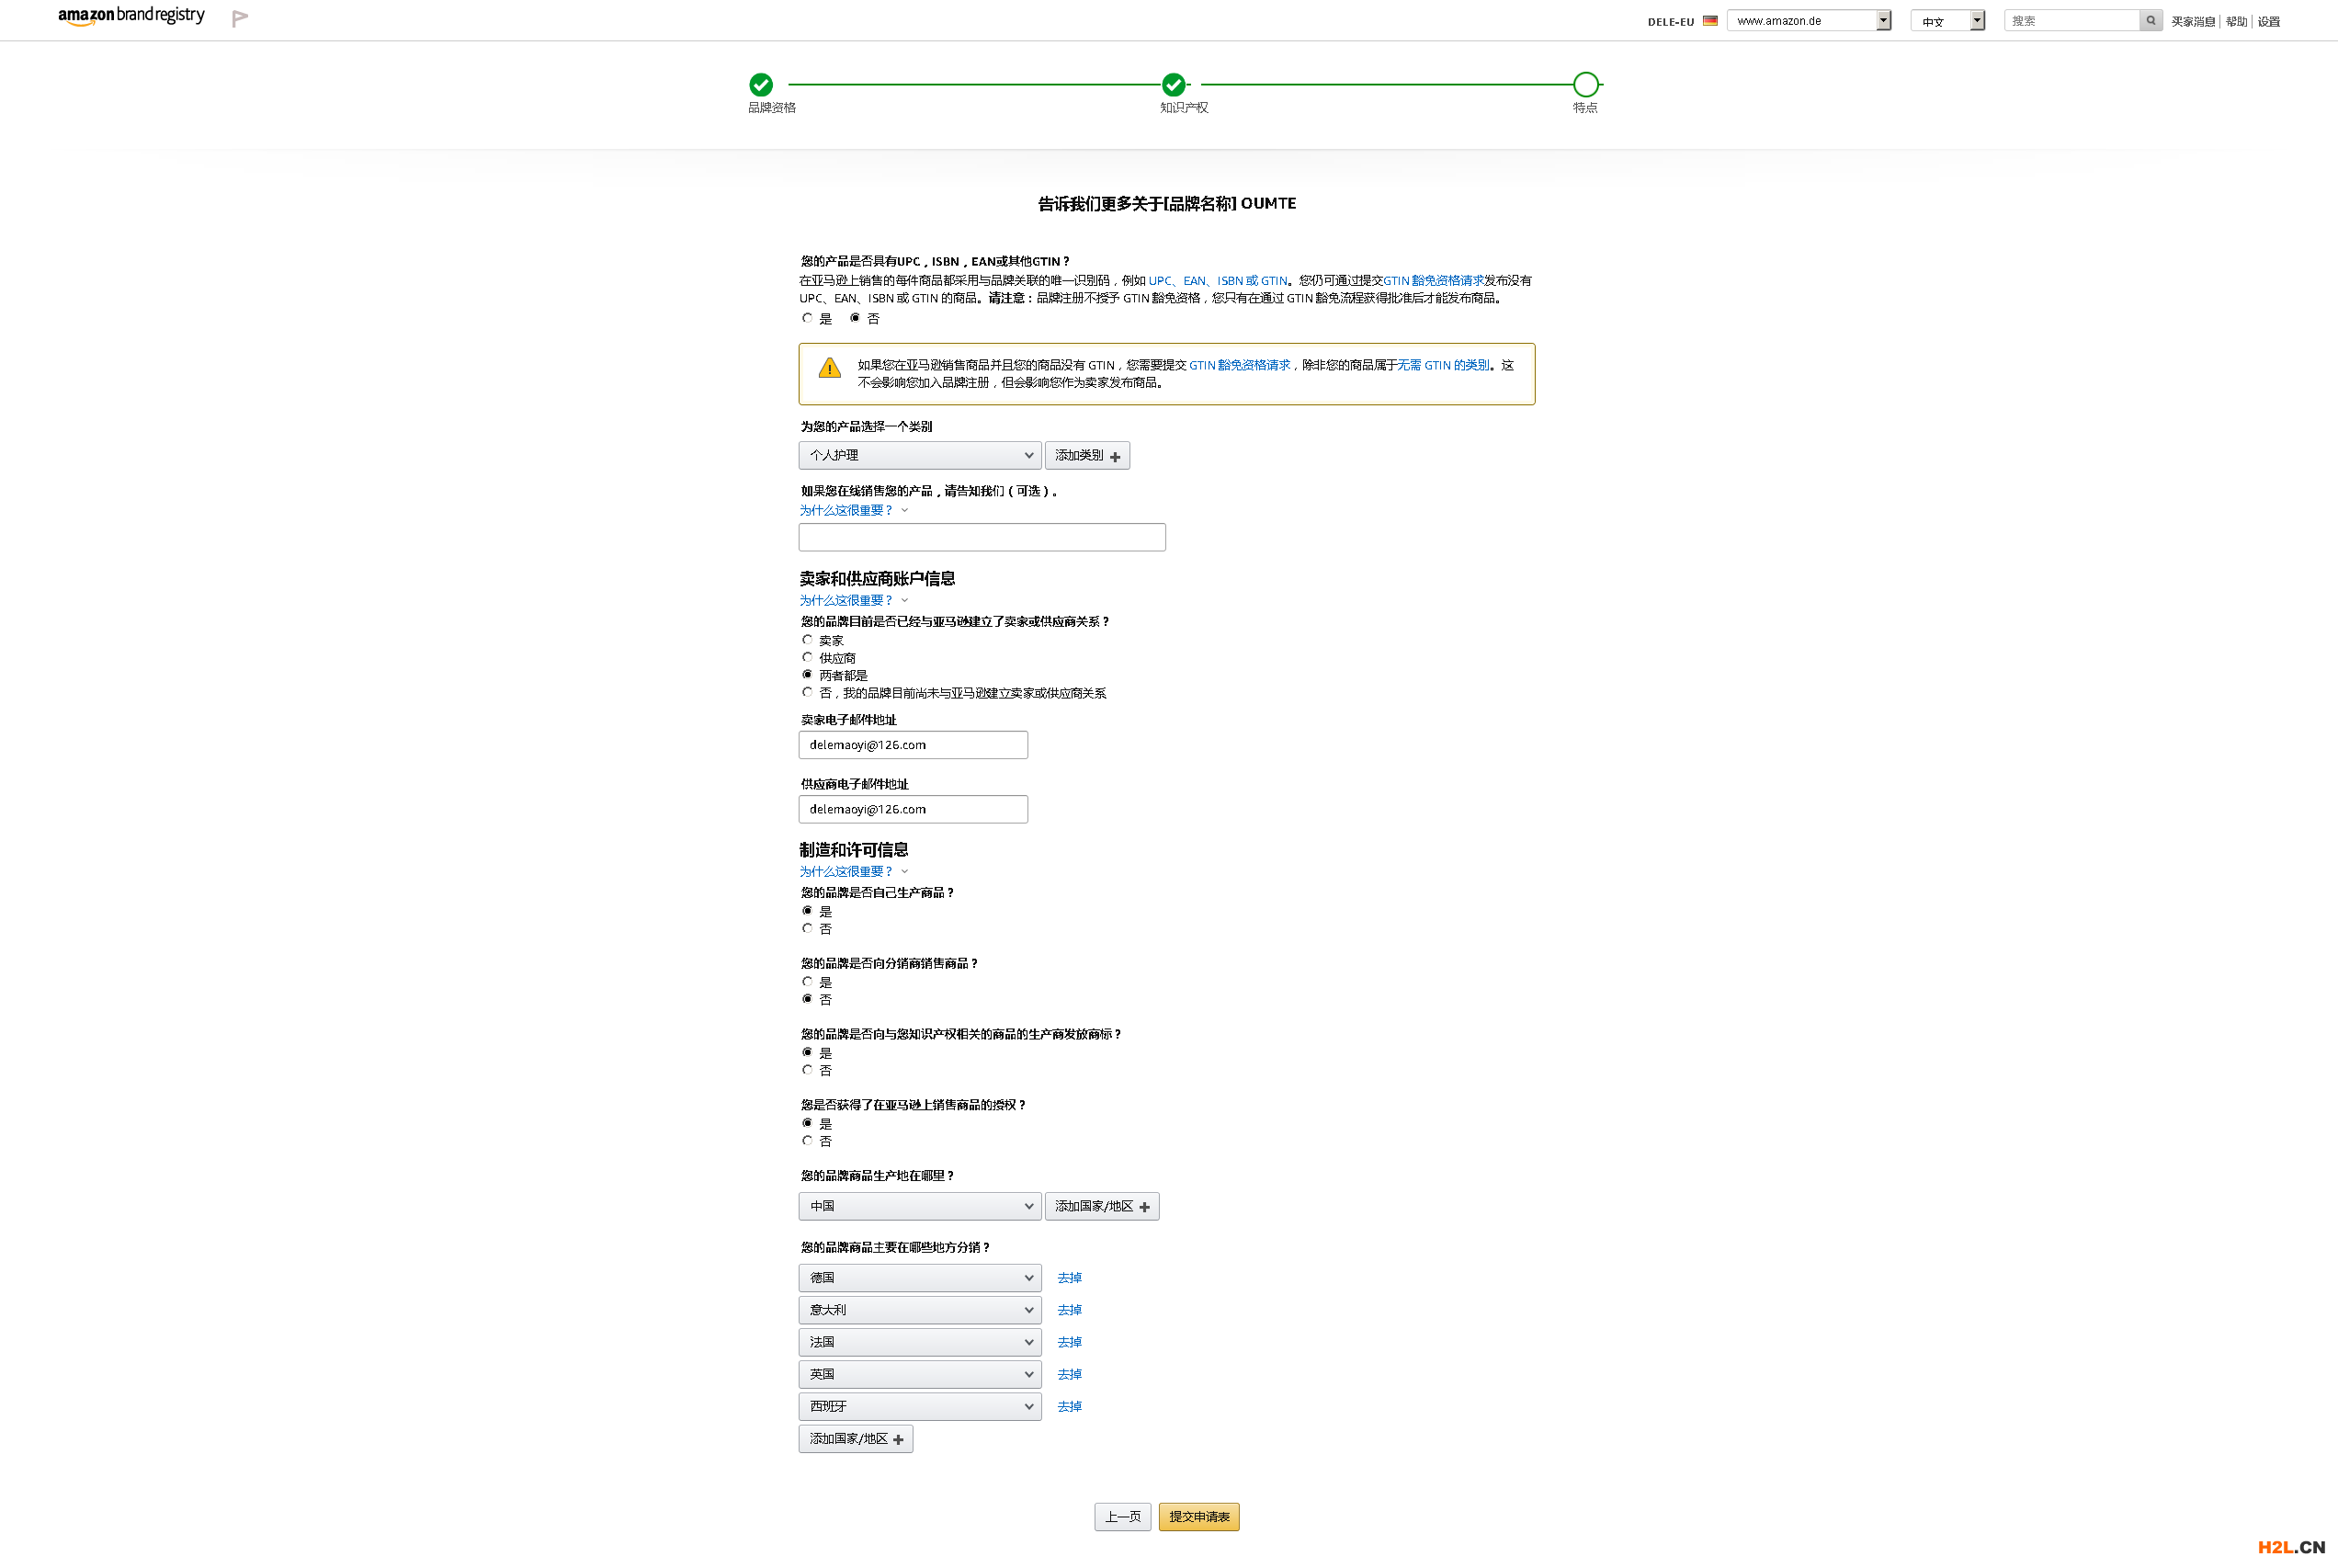Click the 卖家电子邮件地址 input field

point(913,745)
